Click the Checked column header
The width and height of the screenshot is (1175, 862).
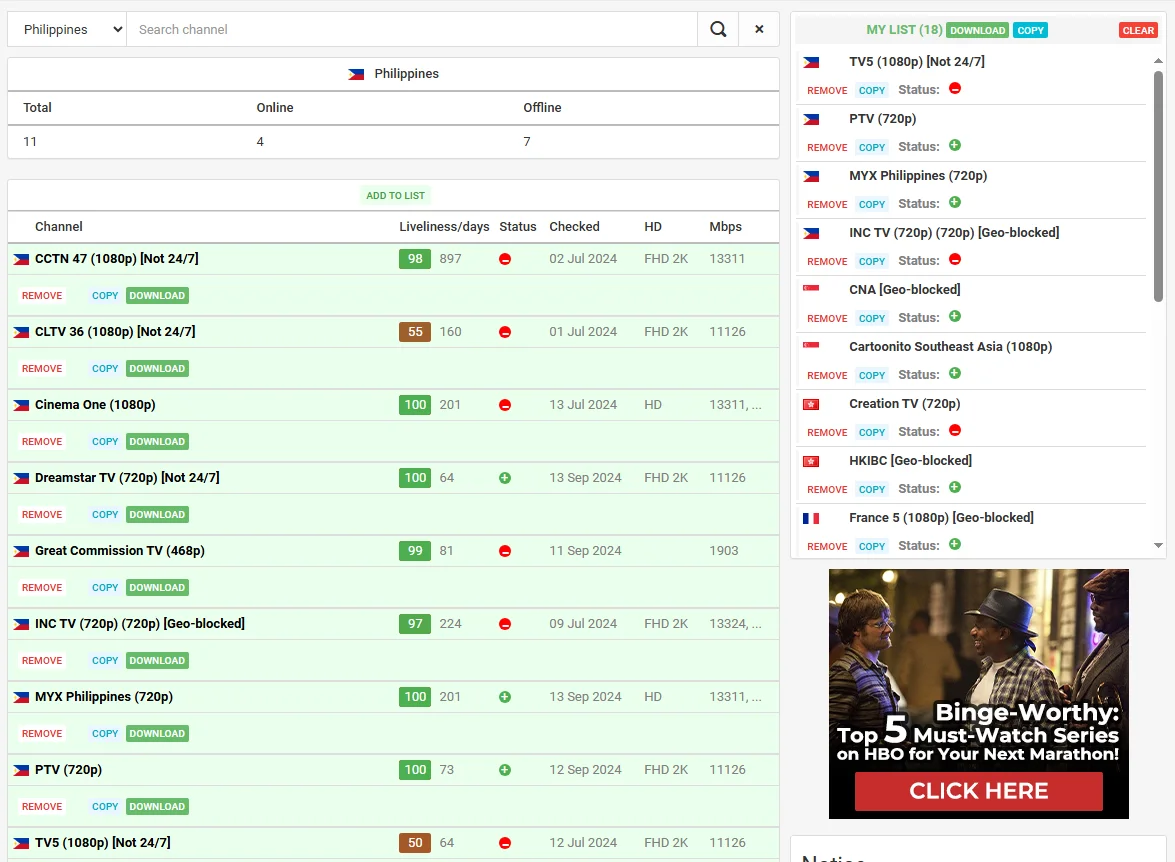[574, 226]
